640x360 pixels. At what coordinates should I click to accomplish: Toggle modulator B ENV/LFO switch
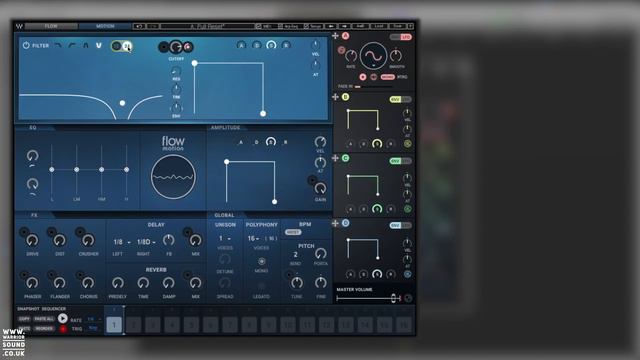pos(400,100)
